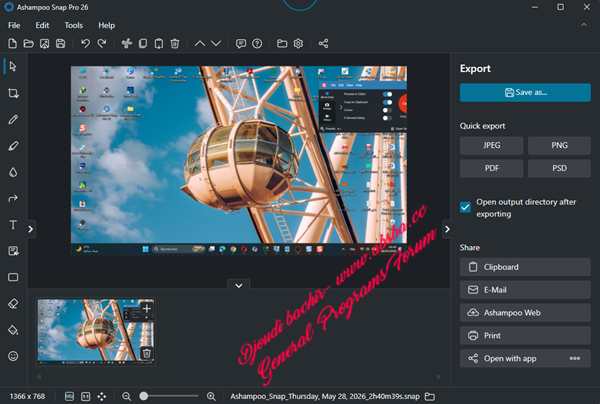
Task: Click fit-to-window icon in status bar
Action: (69, 397)
